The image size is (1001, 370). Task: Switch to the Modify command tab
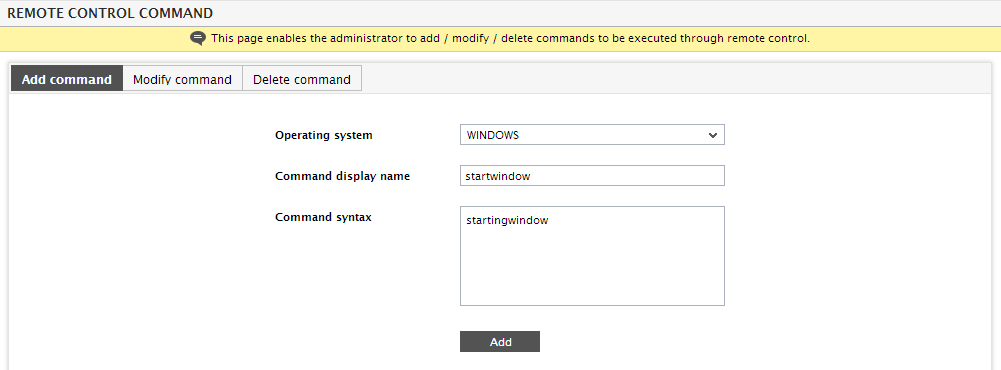pos(182,80)
